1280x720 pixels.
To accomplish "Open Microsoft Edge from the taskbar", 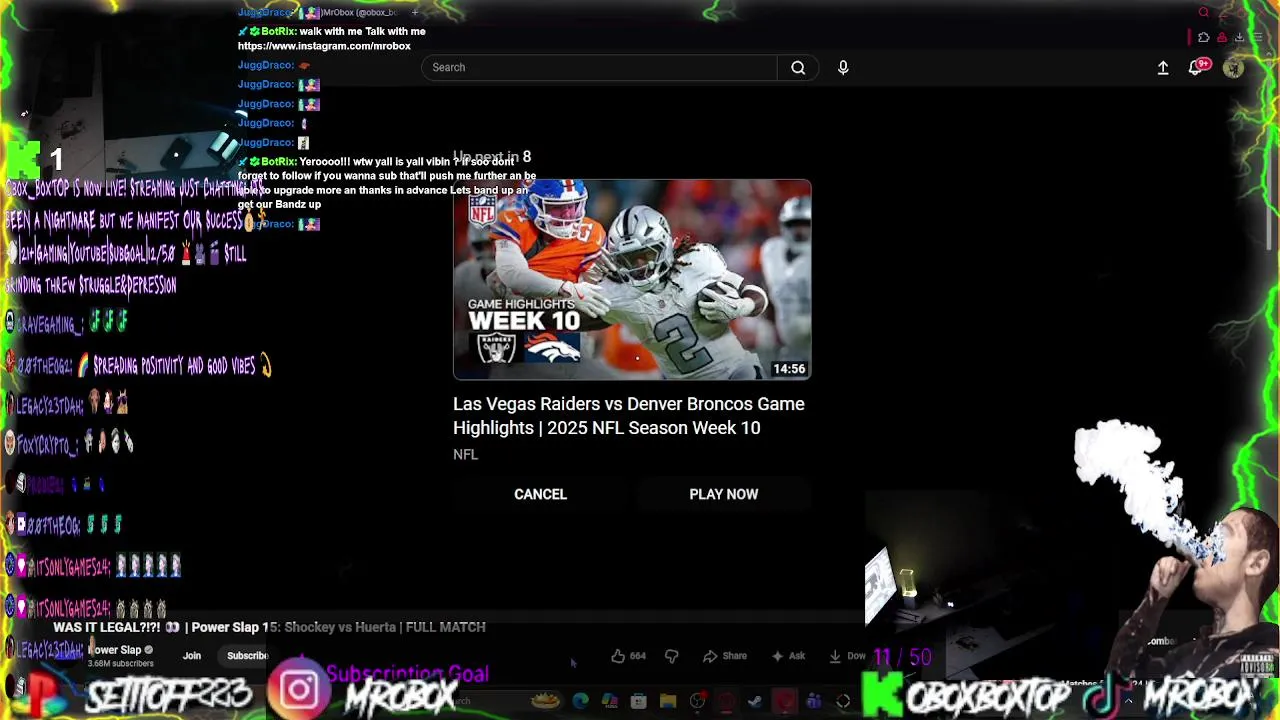I will coord(580,701).
